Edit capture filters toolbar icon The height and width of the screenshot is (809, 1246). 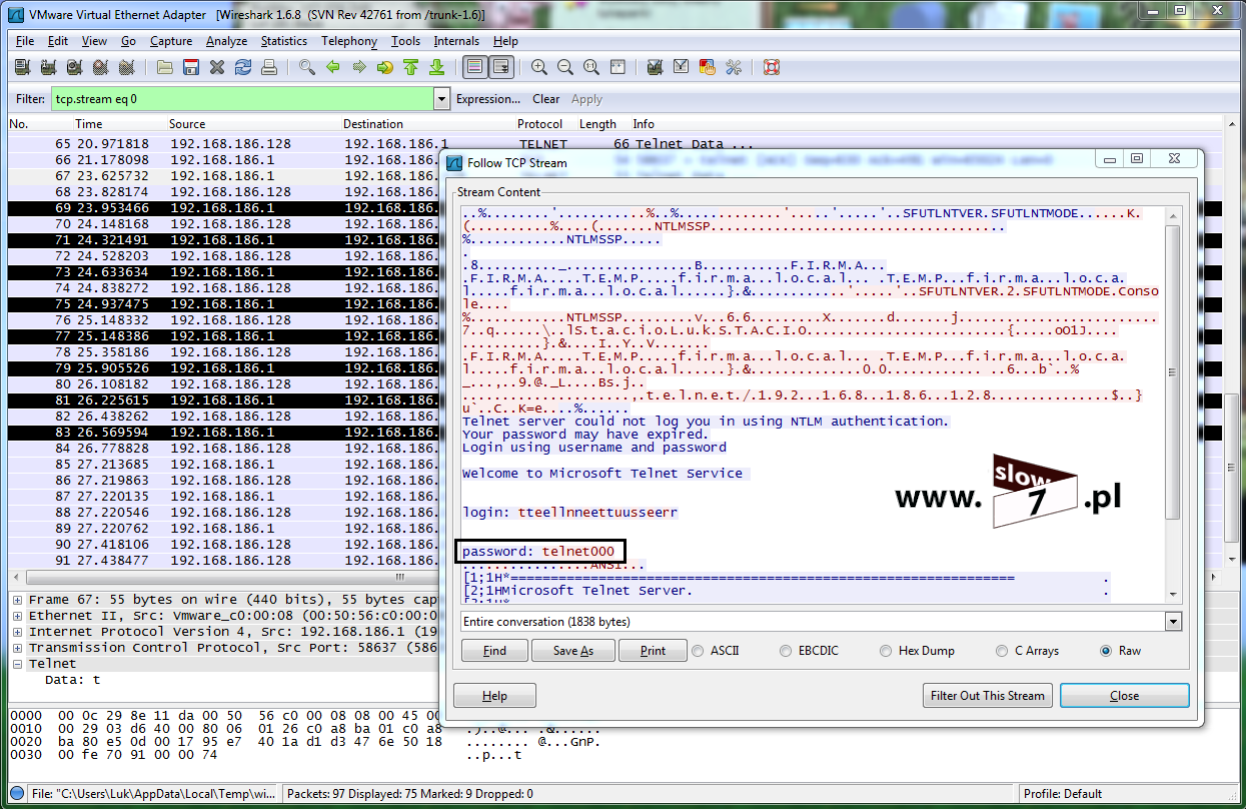[655, 68]
